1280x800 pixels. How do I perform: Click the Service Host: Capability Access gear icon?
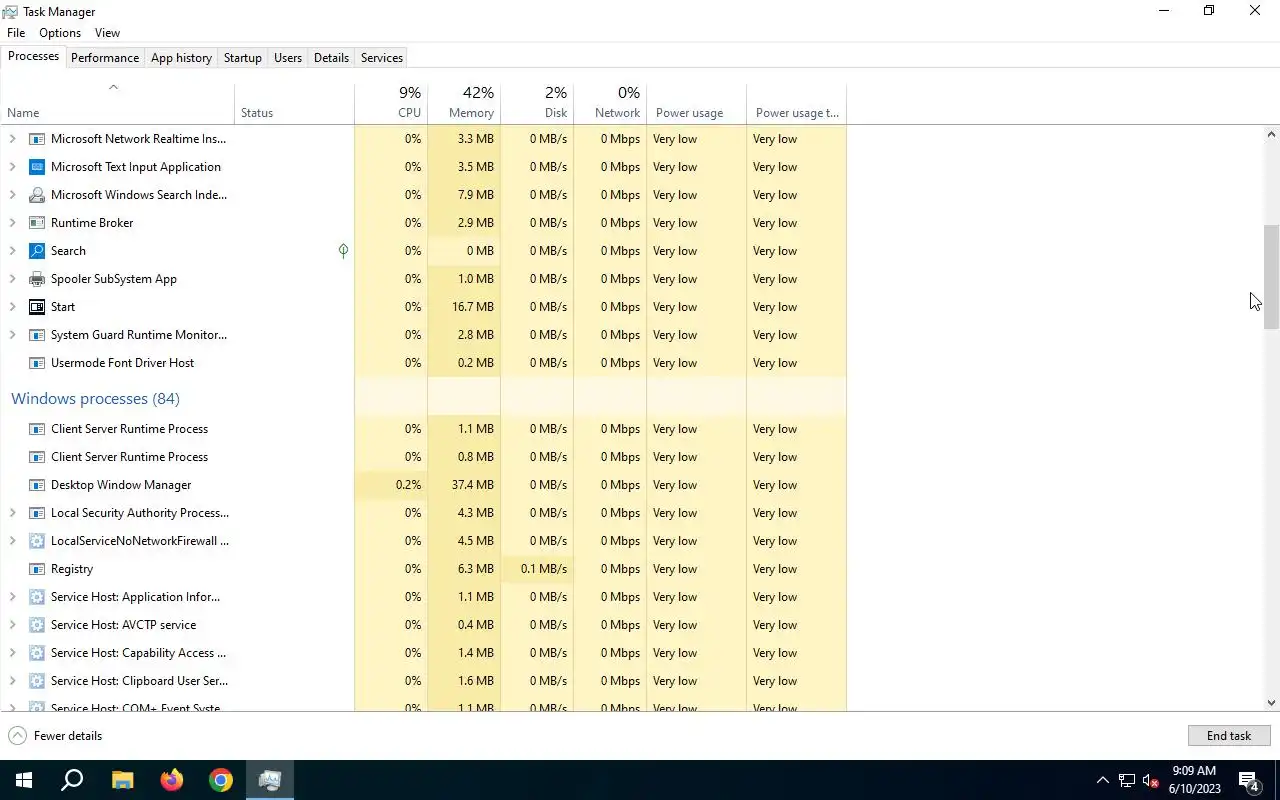tap(37, 653)
